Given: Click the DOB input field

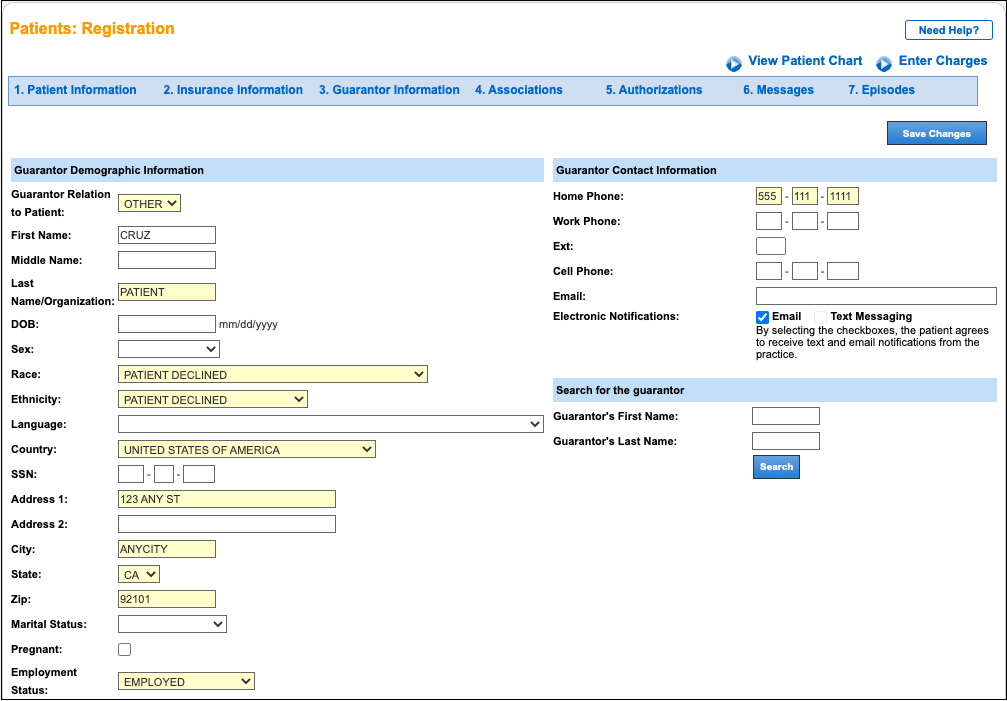Looking at the screenshot, I should (166, 323).
